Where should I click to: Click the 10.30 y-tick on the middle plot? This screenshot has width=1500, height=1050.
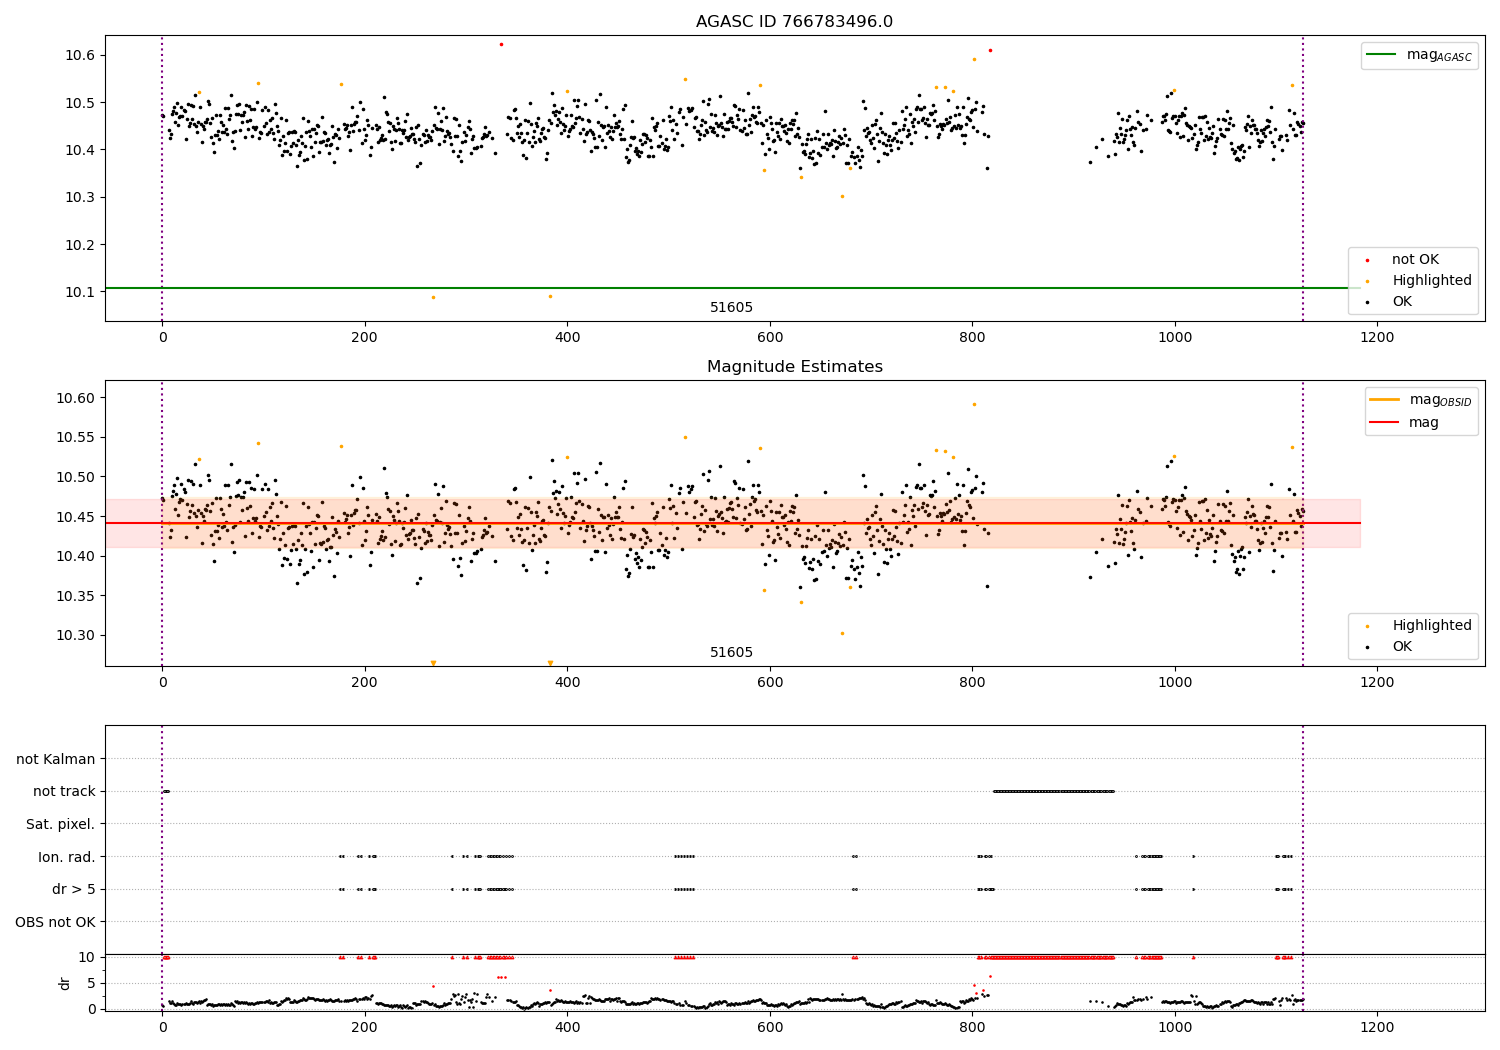[75, 636]
